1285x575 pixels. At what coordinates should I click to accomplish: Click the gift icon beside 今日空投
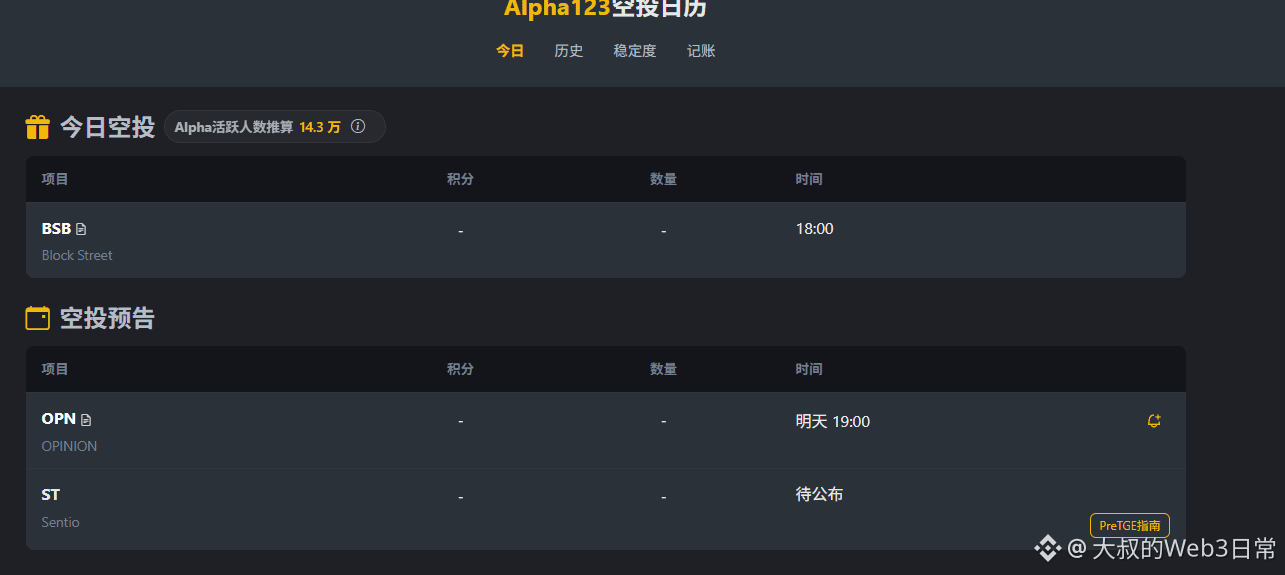[38, 127]
